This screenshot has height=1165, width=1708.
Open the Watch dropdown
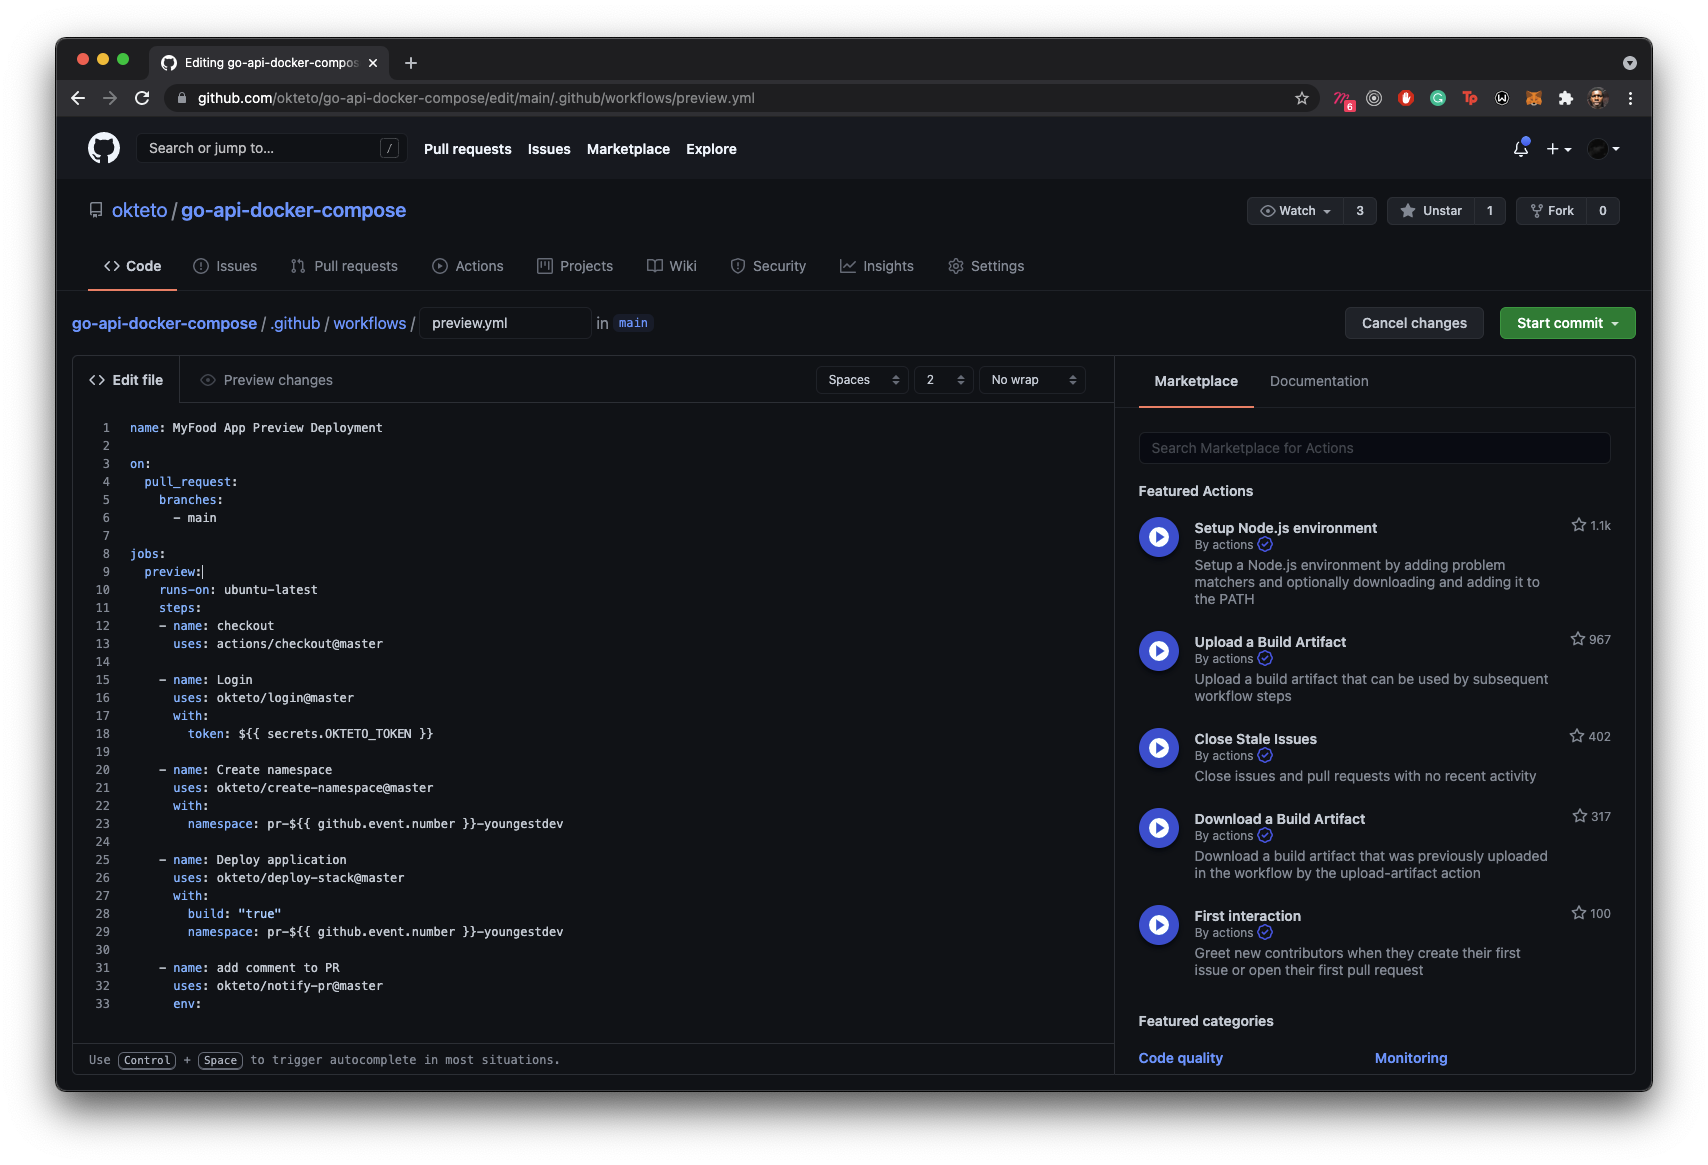pyautogui.click(x=1295, y=211)
